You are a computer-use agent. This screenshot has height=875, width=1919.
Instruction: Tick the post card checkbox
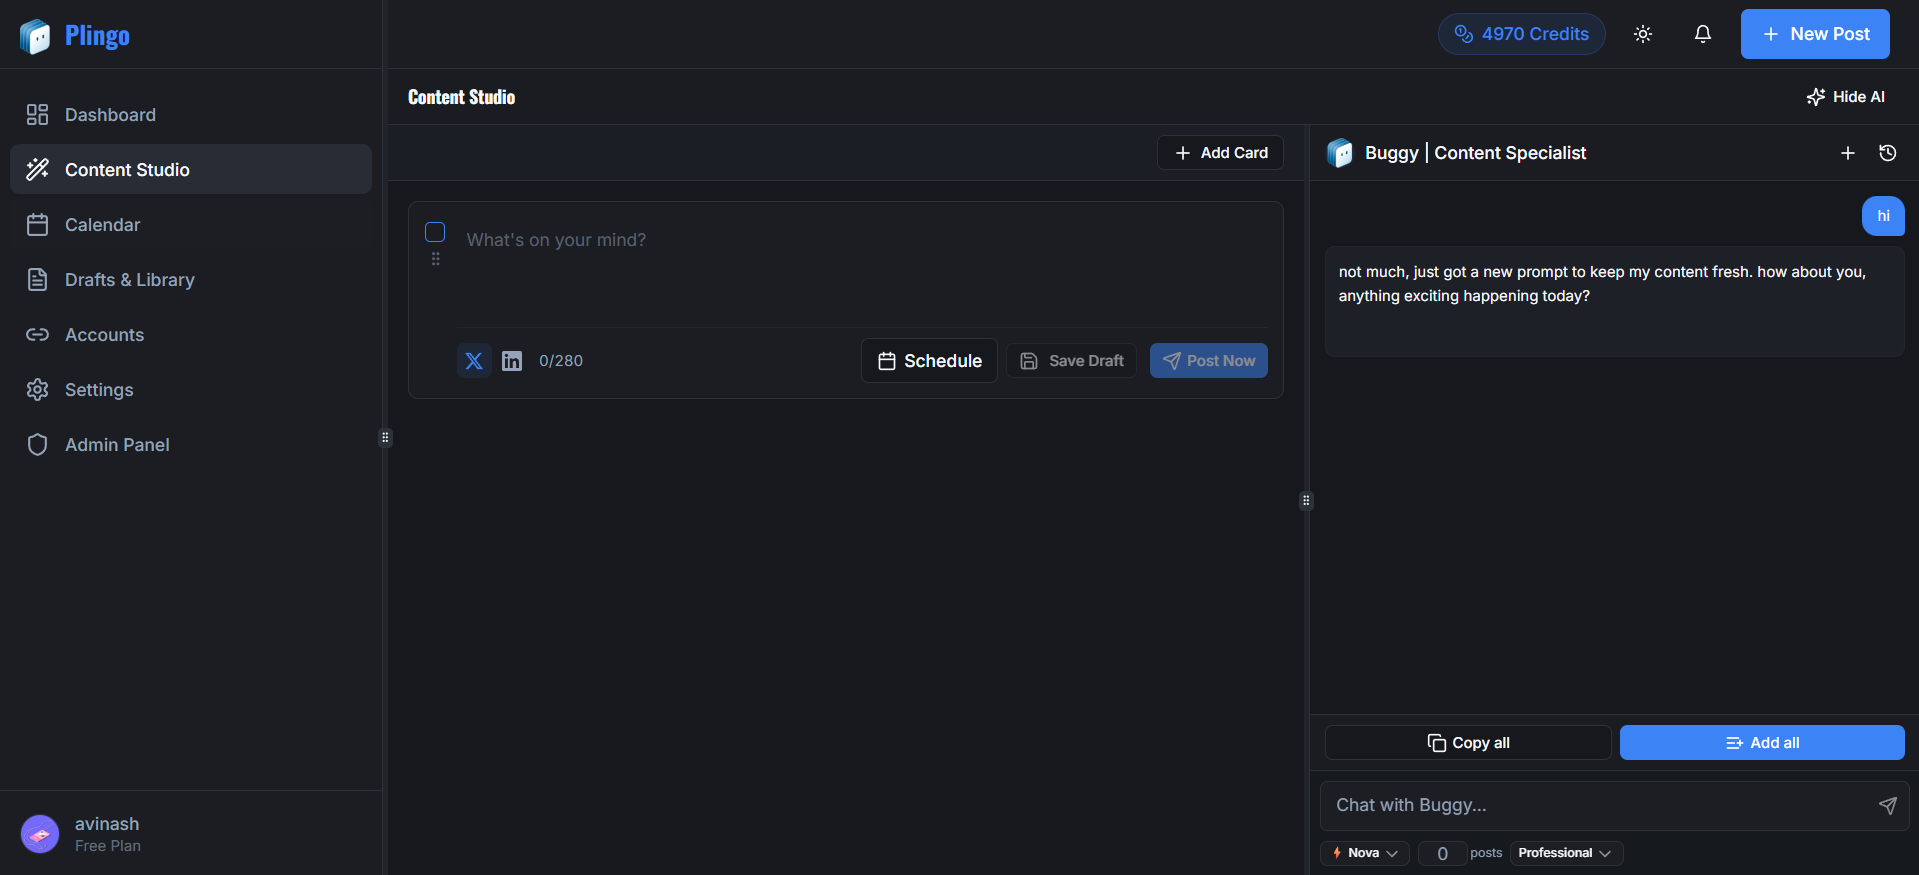pos(435,232)
